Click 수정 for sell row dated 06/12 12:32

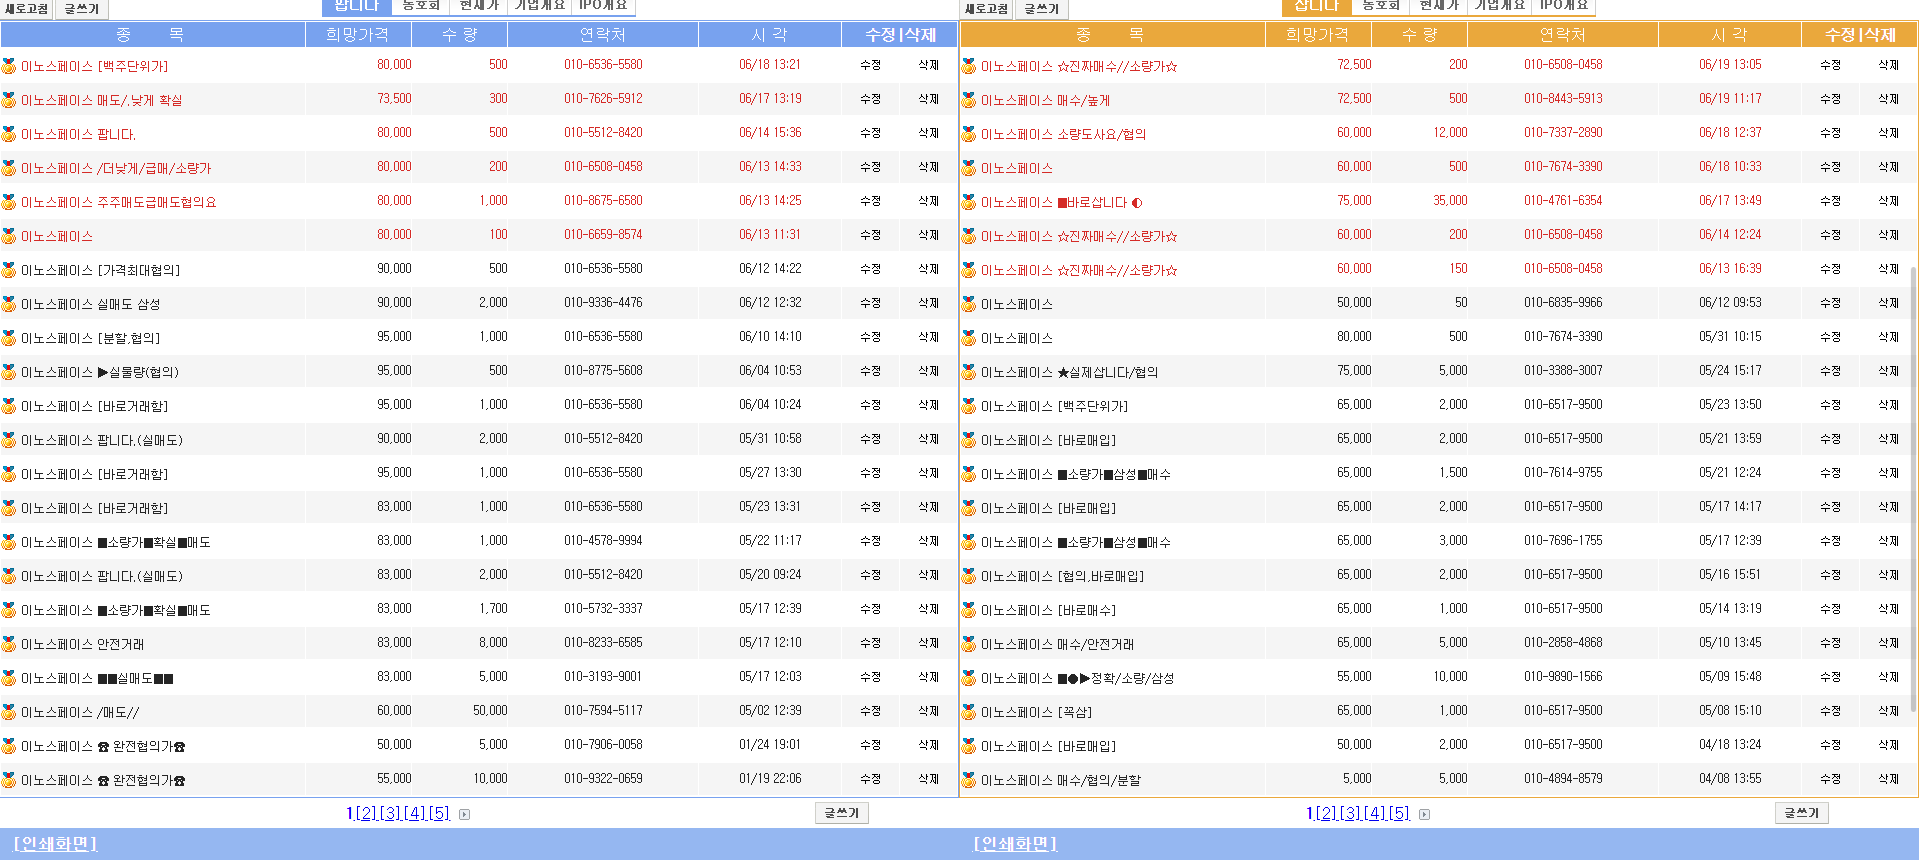tap(870, 303)
